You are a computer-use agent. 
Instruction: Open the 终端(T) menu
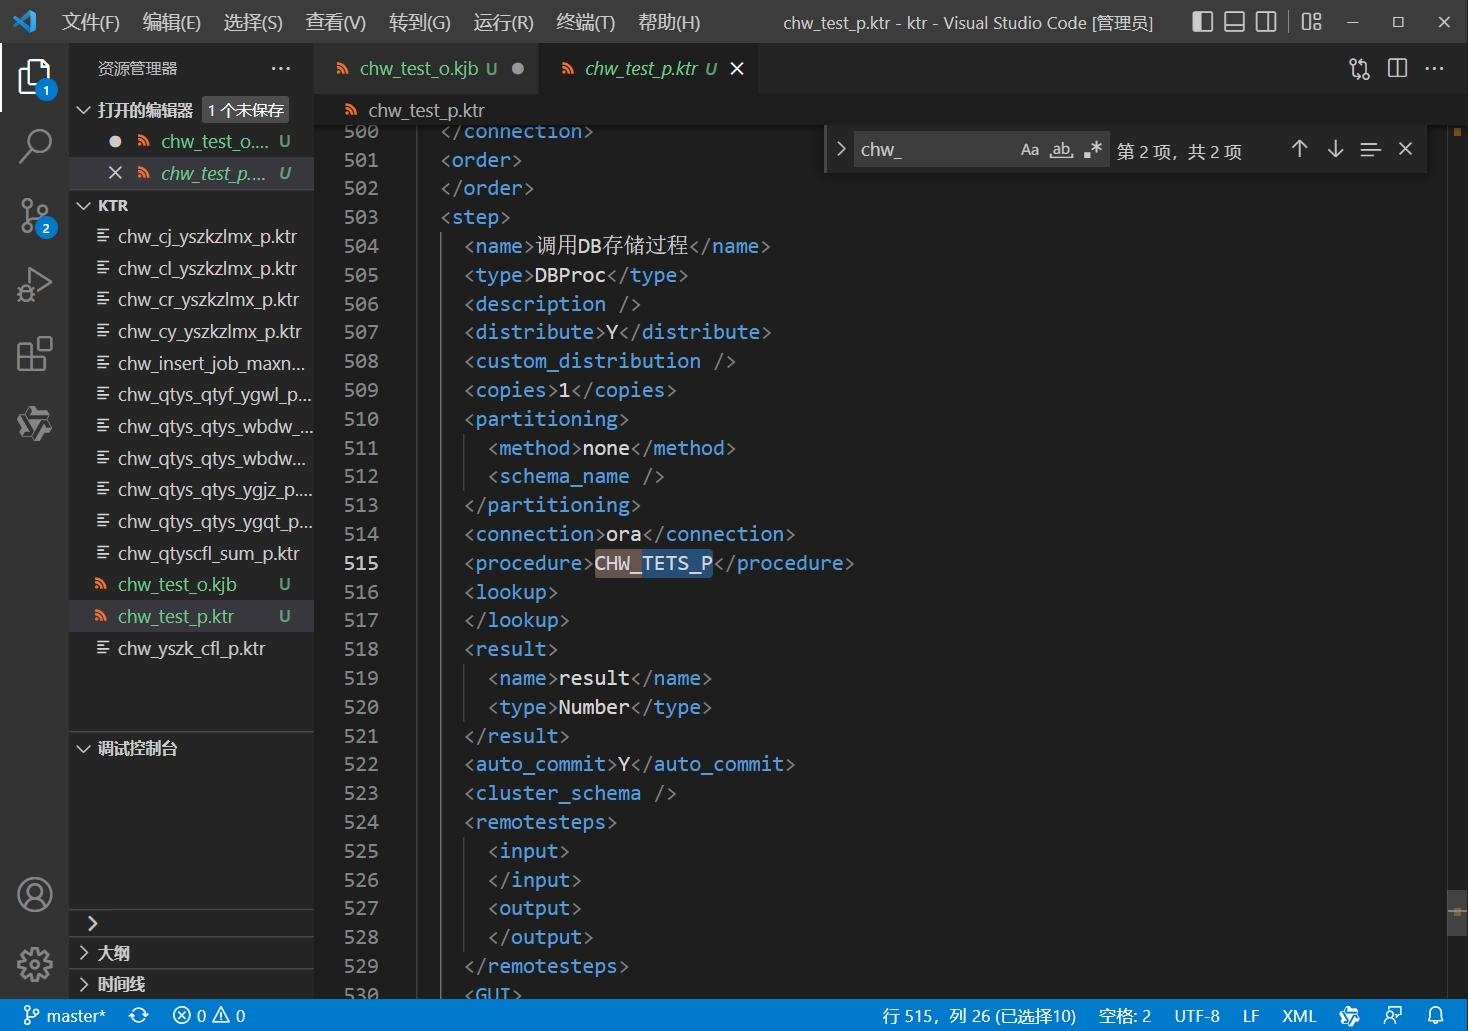[x=585, y=22]
